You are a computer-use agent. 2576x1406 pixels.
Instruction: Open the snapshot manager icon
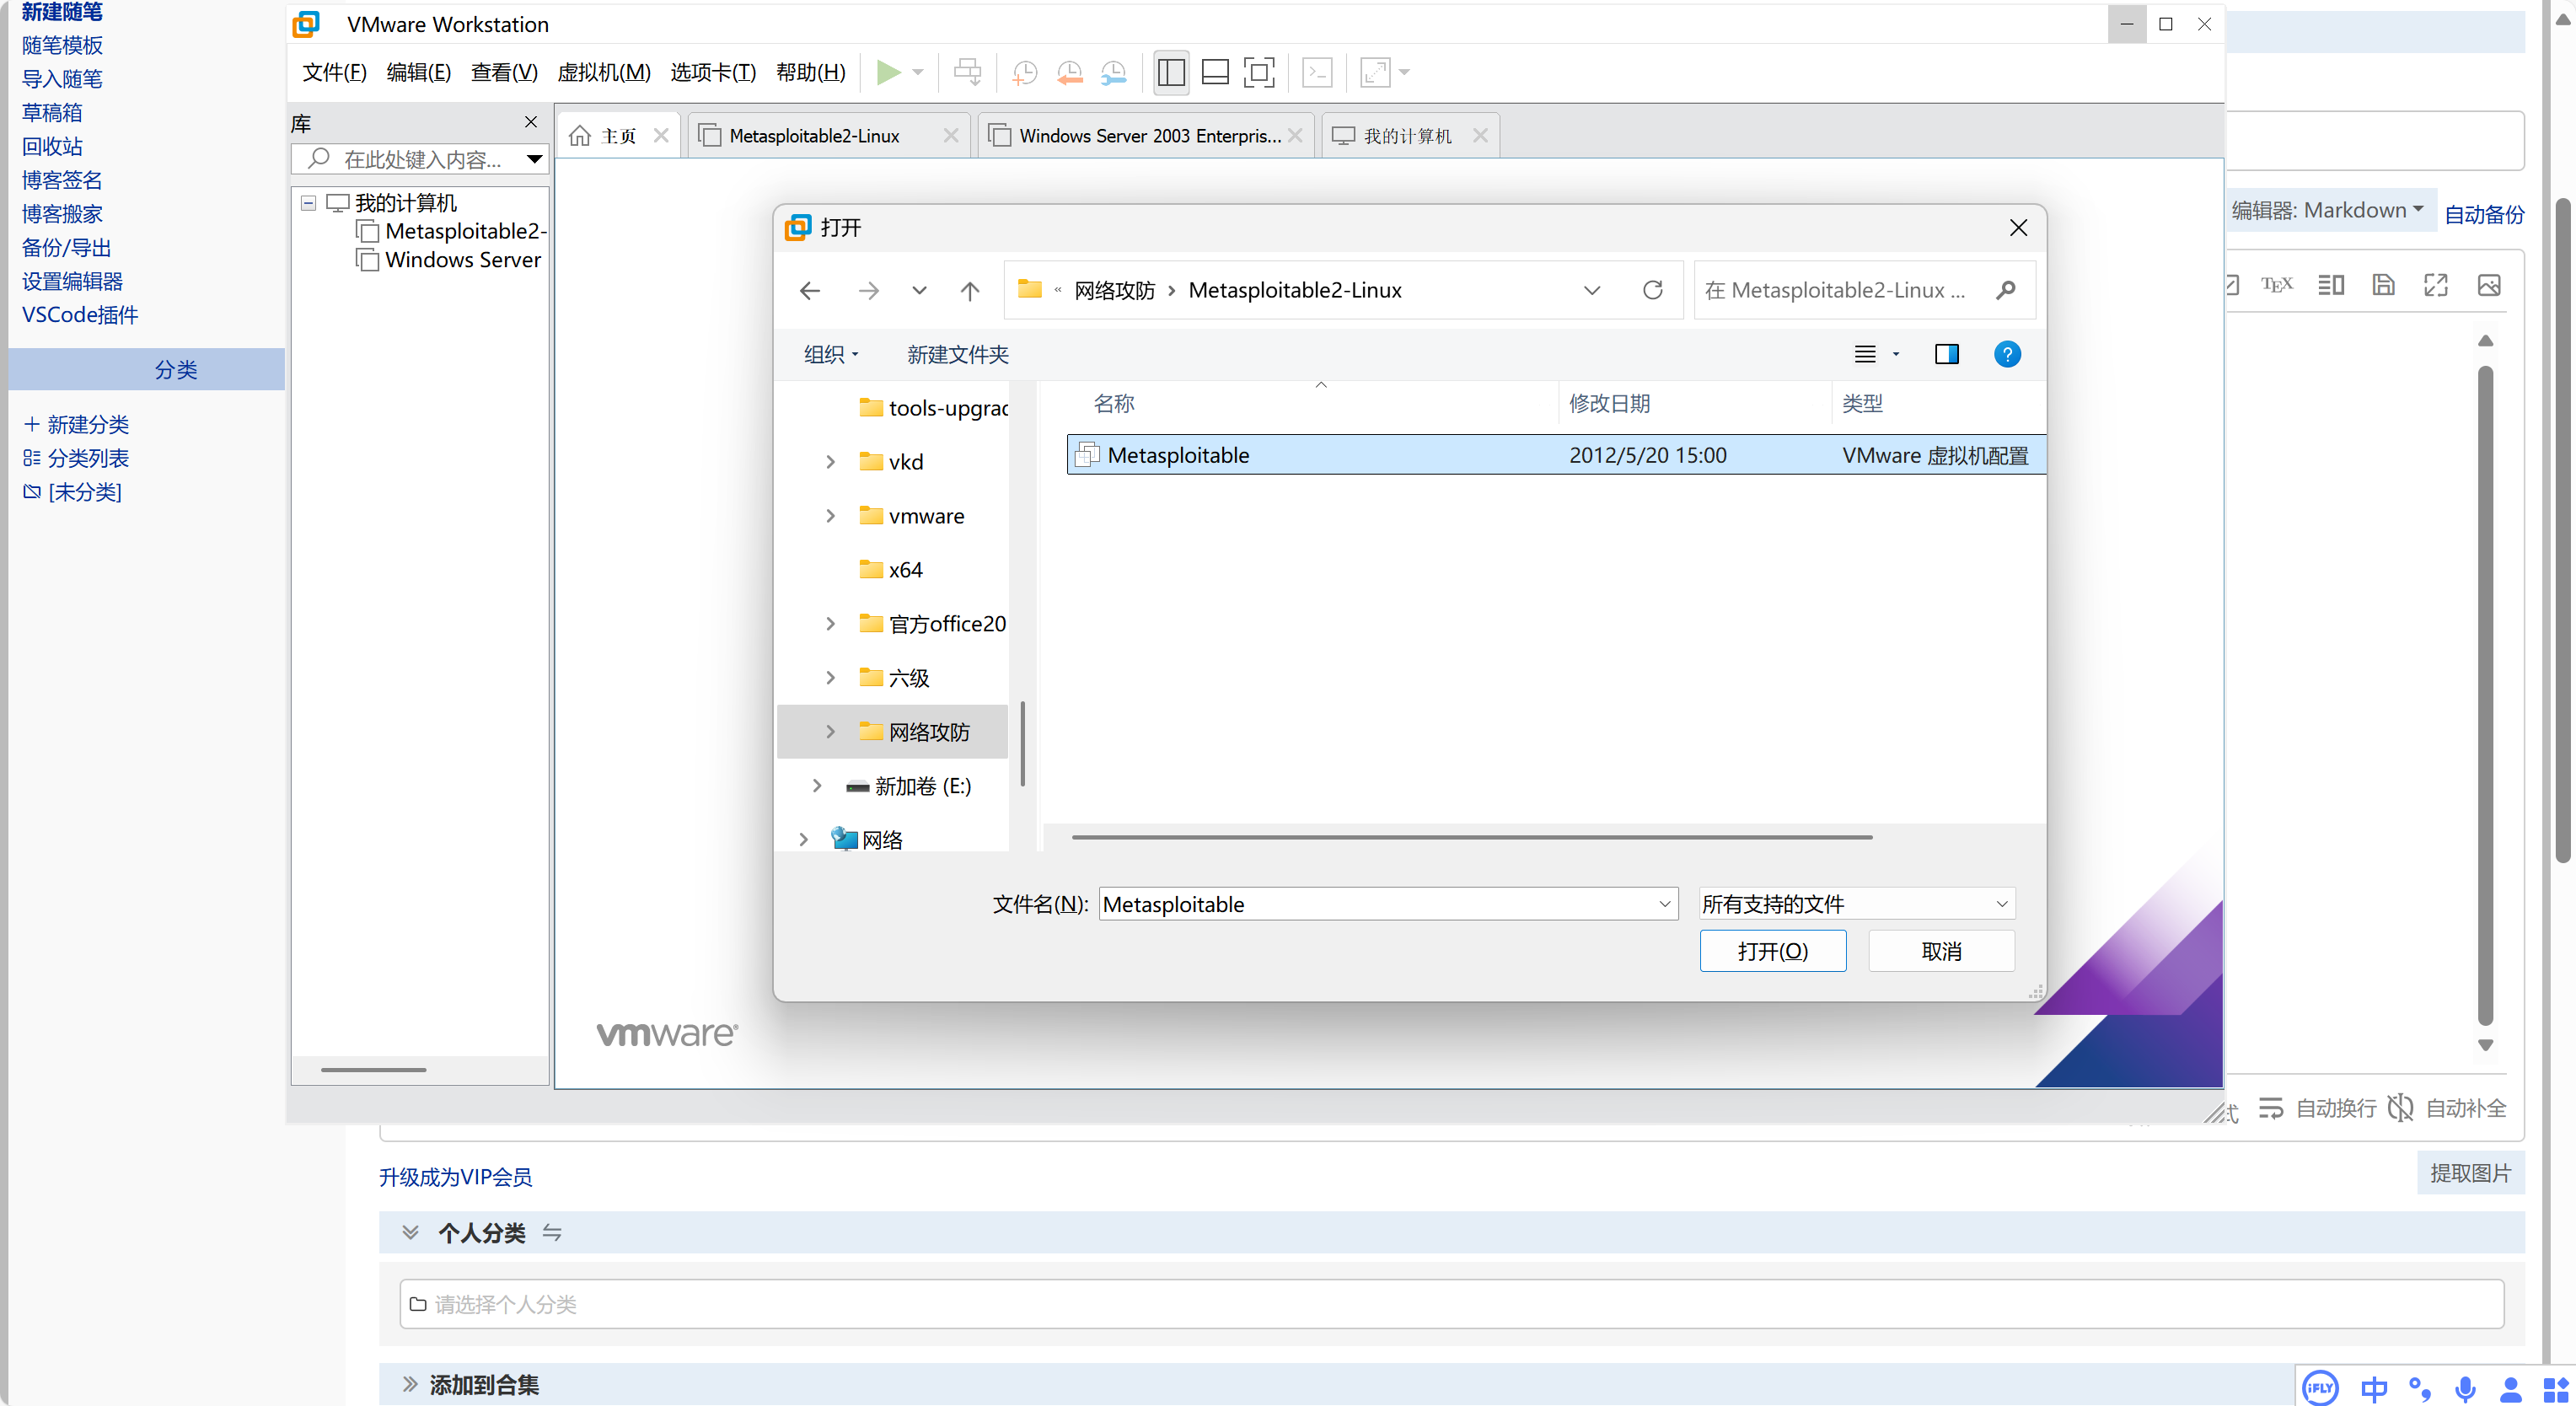[x=1113, y=72]
